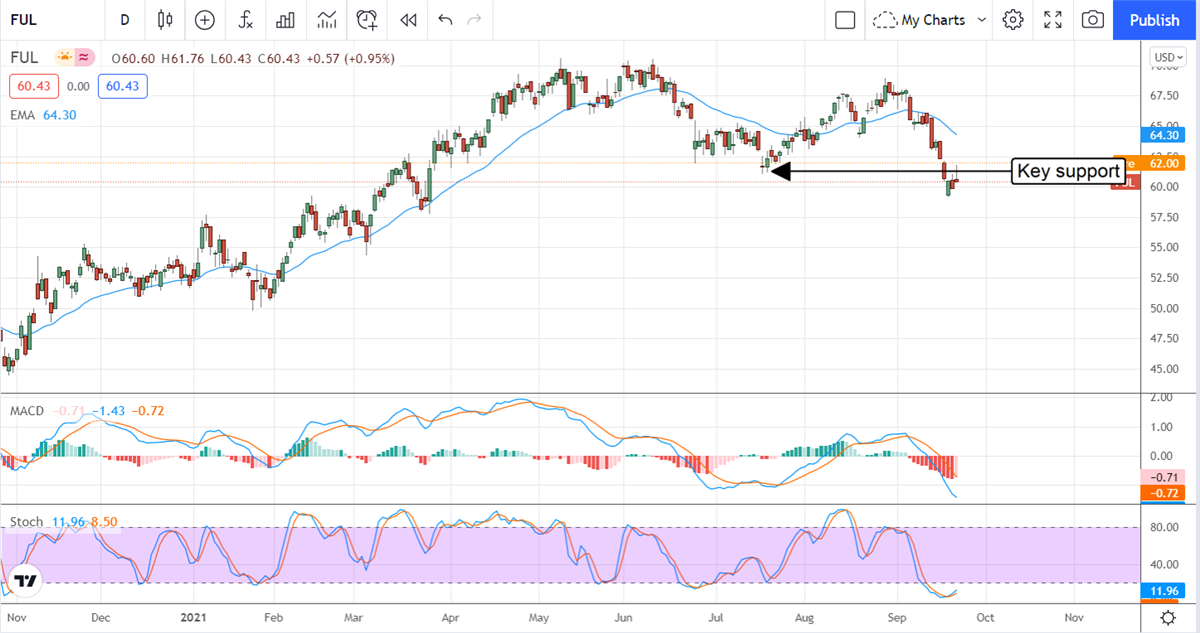The height and width of the screenshot is (633, 1200).
Task: Click the red 60.43 sell price button
Action: click(35, 86)
